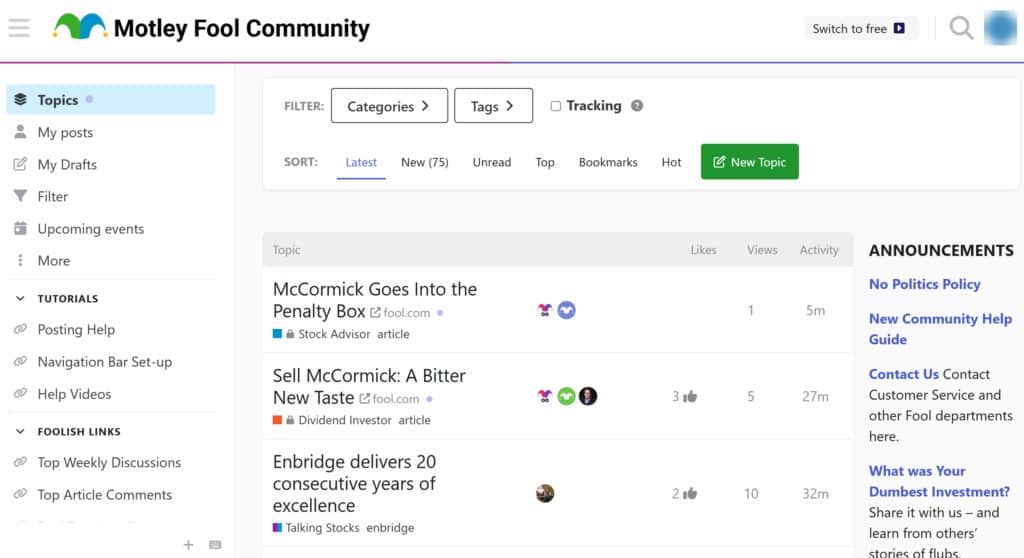Open Help Videos link
The width and height of the screenshot is (1024, 558).
[74, 394]
